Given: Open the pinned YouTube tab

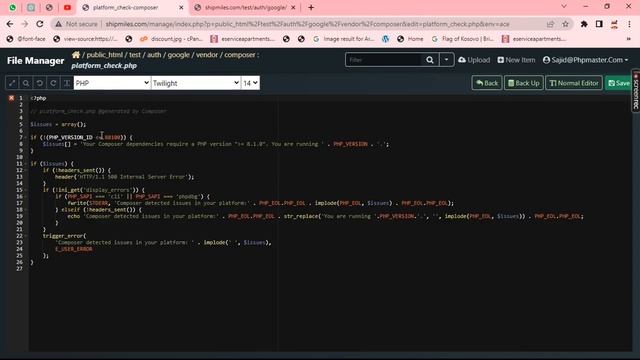Looking at the screenshot, I should (67, 7).
